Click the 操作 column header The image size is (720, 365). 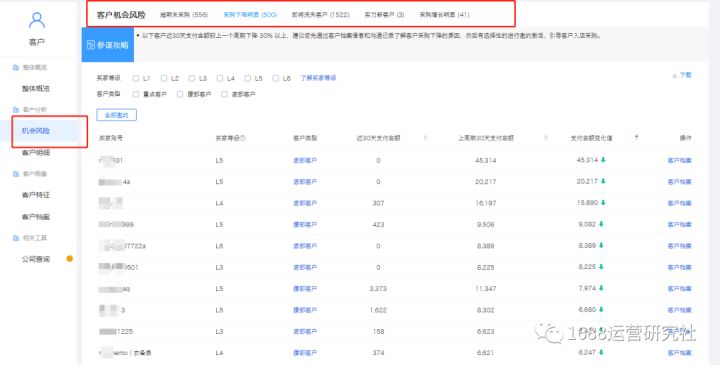tap(686, 138)
